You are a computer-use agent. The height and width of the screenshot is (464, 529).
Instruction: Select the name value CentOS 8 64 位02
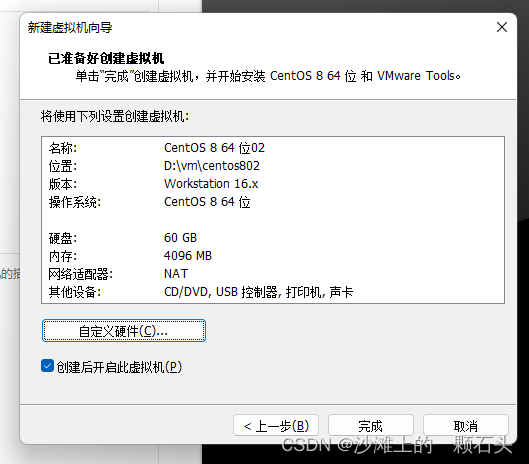[x=214, y=148]
